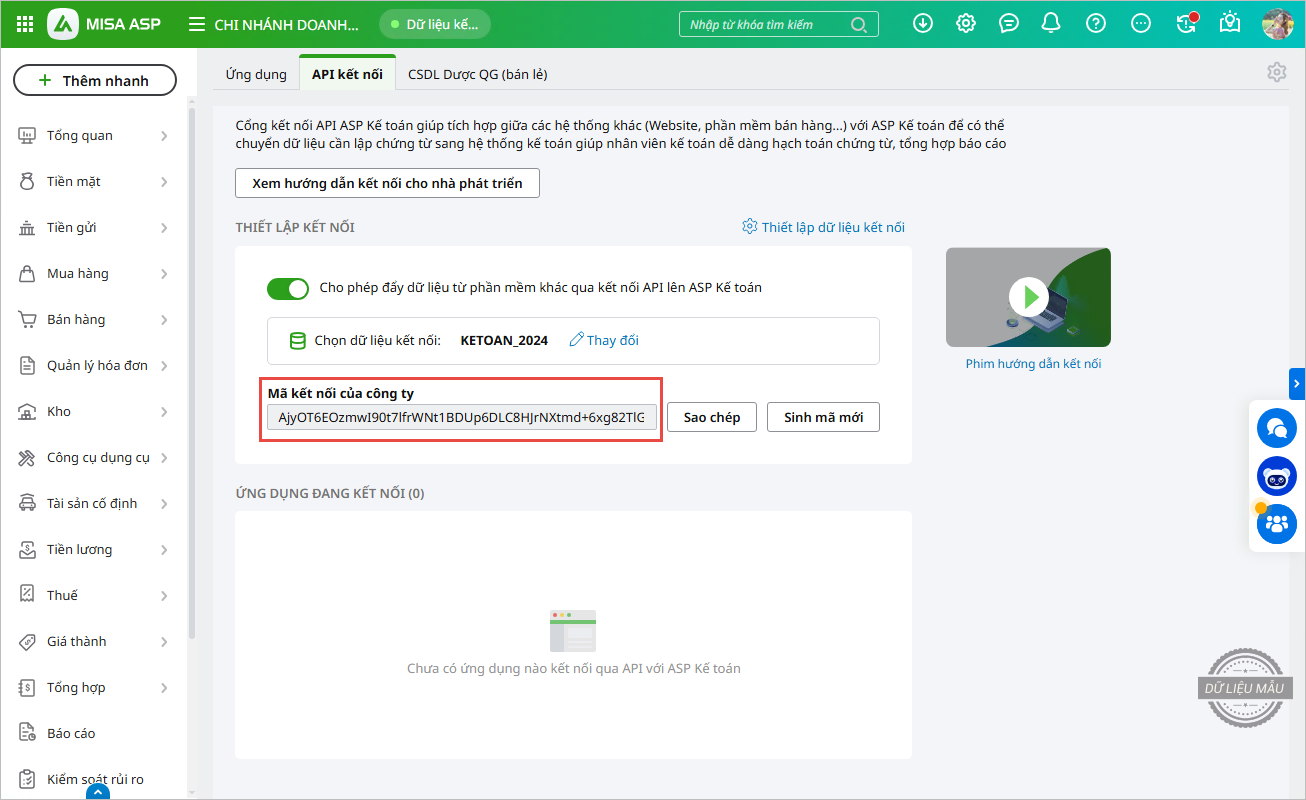Toggle the hamburger sidebar menu icon
The height and width of the screenshot is (800, 1306).
197,24
